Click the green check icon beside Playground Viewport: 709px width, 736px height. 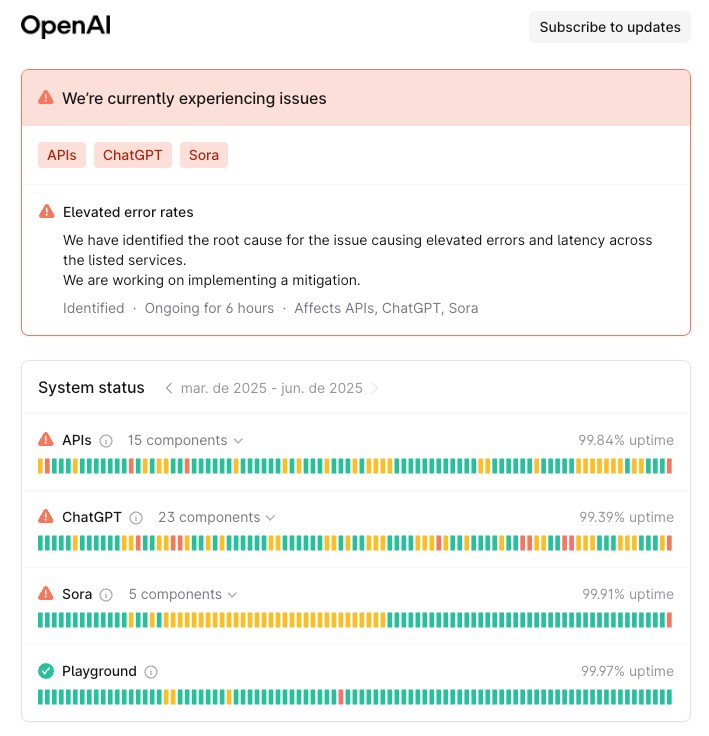pos(46,671)
